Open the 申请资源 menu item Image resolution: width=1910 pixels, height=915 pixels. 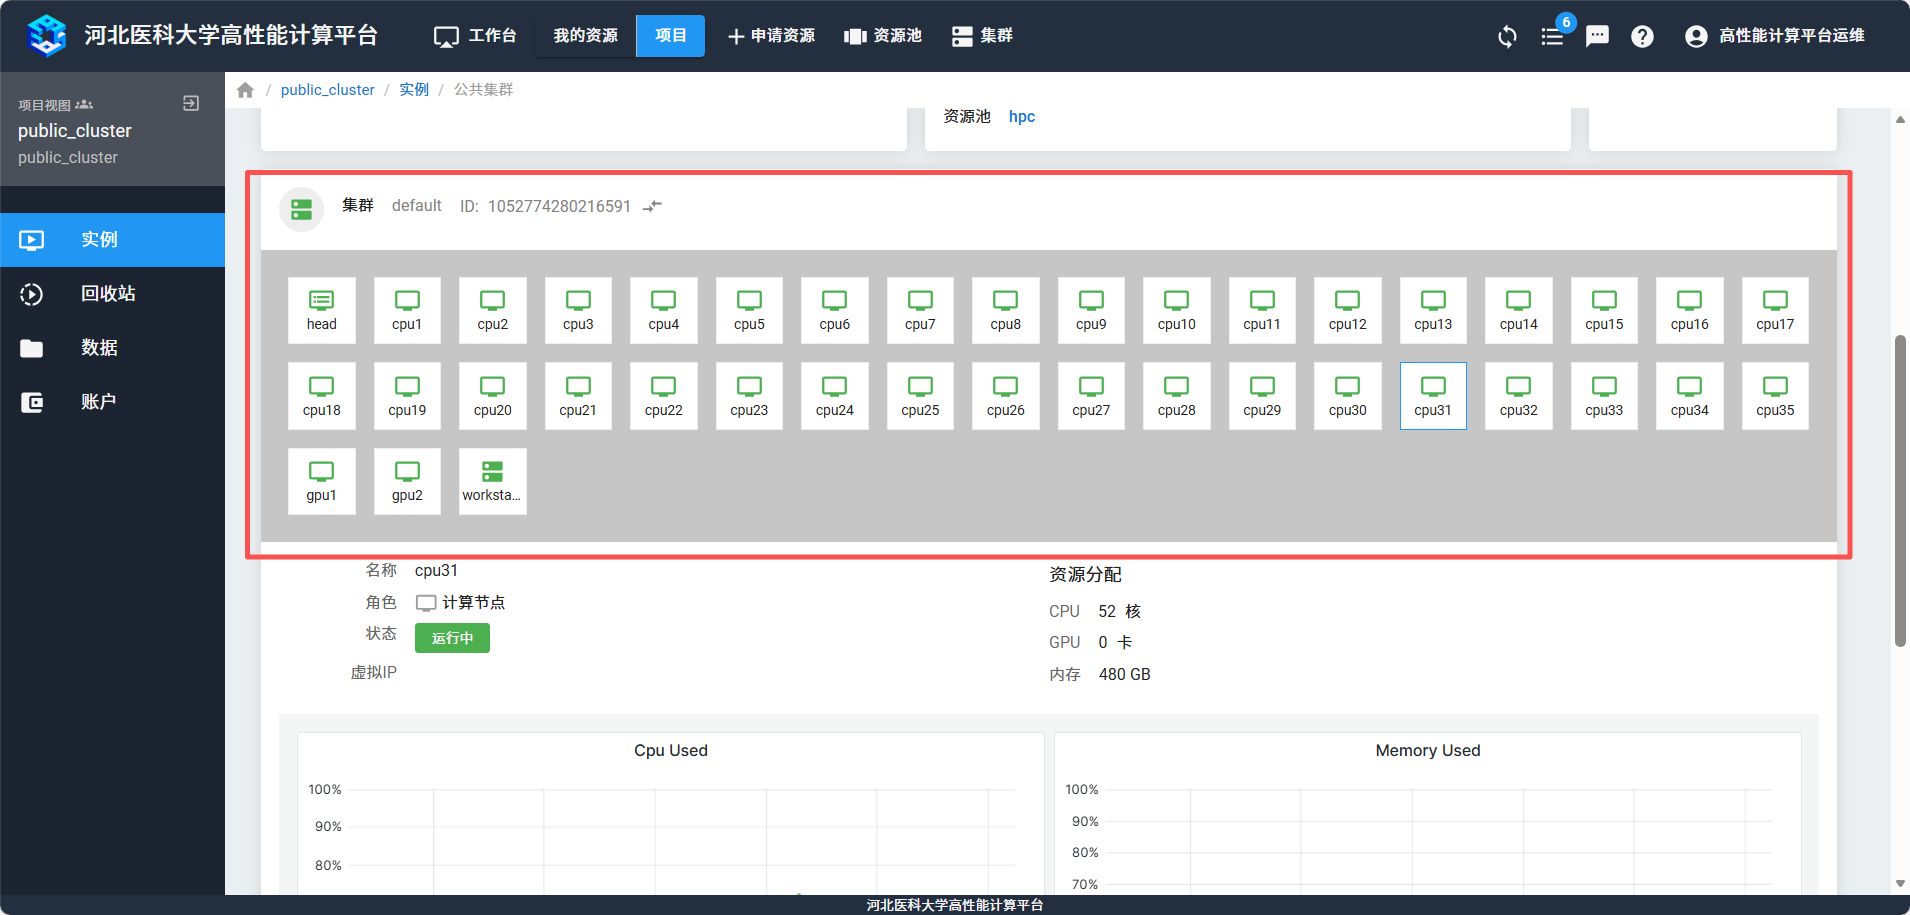771,36
